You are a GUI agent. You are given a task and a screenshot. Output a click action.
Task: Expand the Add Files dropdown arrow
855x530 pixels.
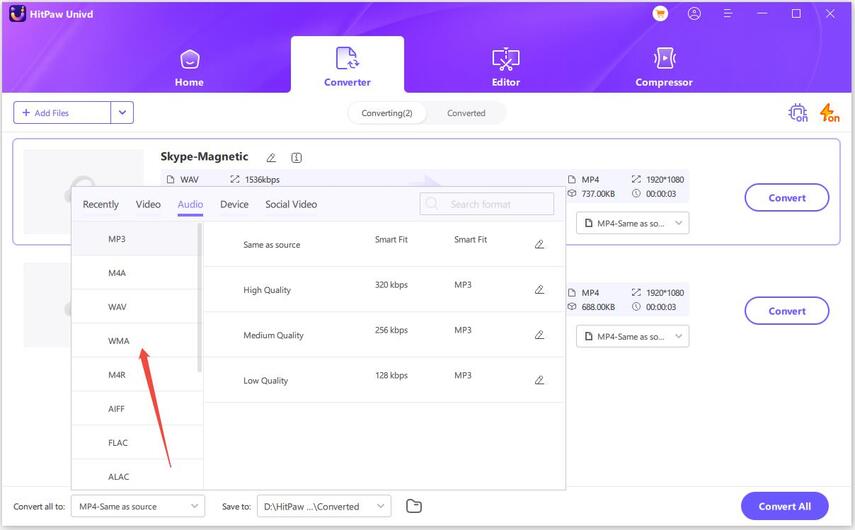coord(122,113)
